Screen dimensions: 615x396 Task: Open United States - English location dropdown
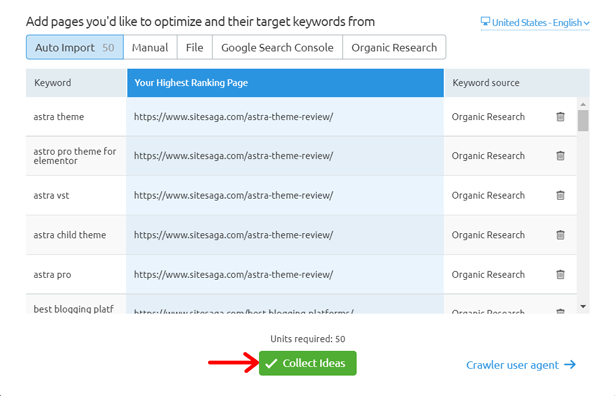point(535,23)
